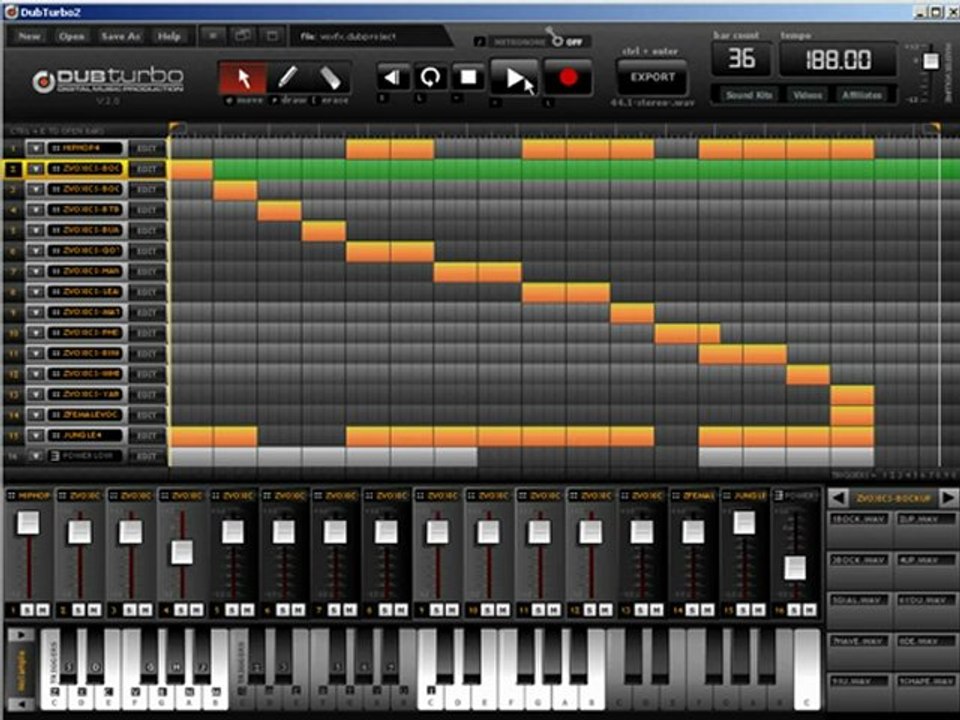Viewport: 960px width, 720px height.
Task: Click the orange block in track 12
Action: [808, 374]
